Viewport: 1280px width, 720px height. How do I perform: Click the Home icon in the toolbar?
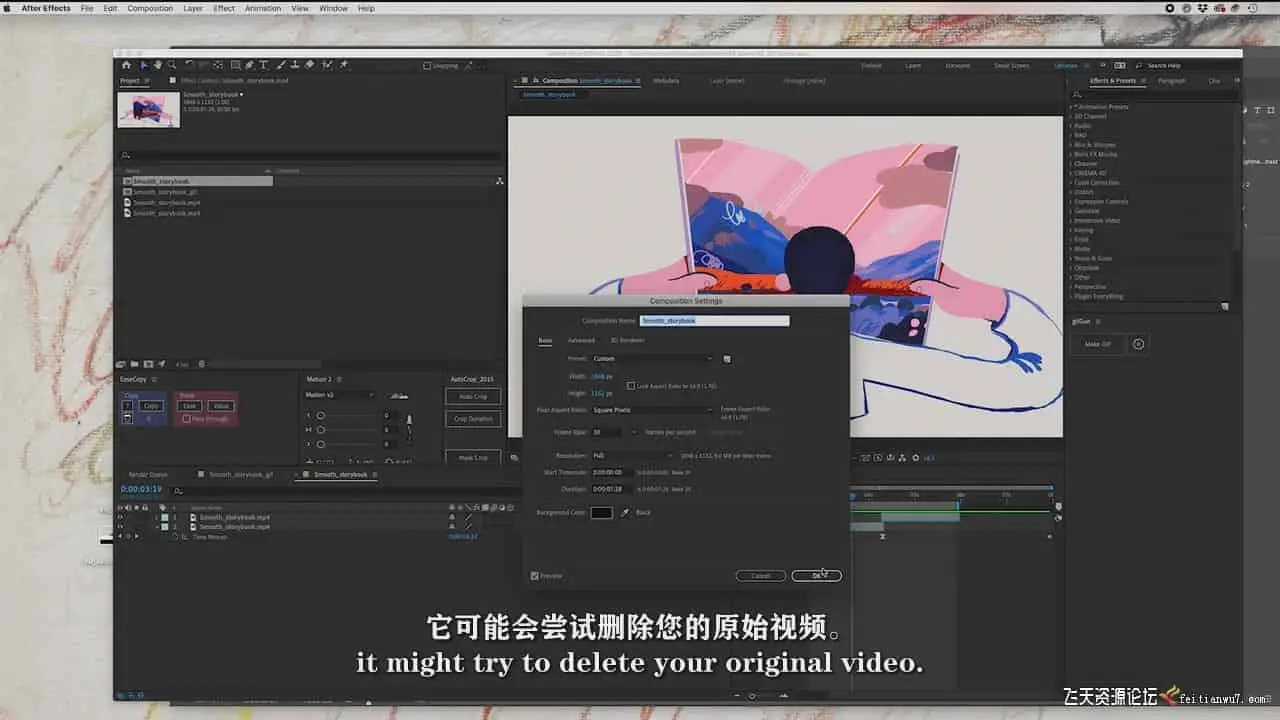click(127, 65)
